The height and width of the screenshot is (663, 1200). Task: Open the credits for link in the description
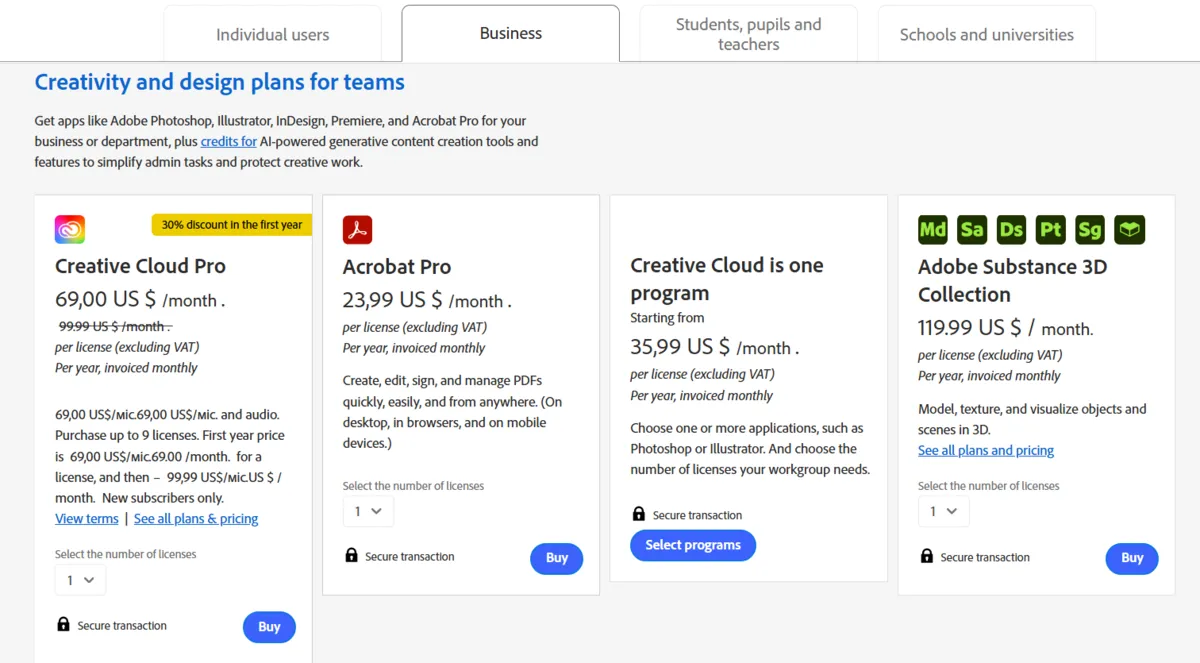228,141
